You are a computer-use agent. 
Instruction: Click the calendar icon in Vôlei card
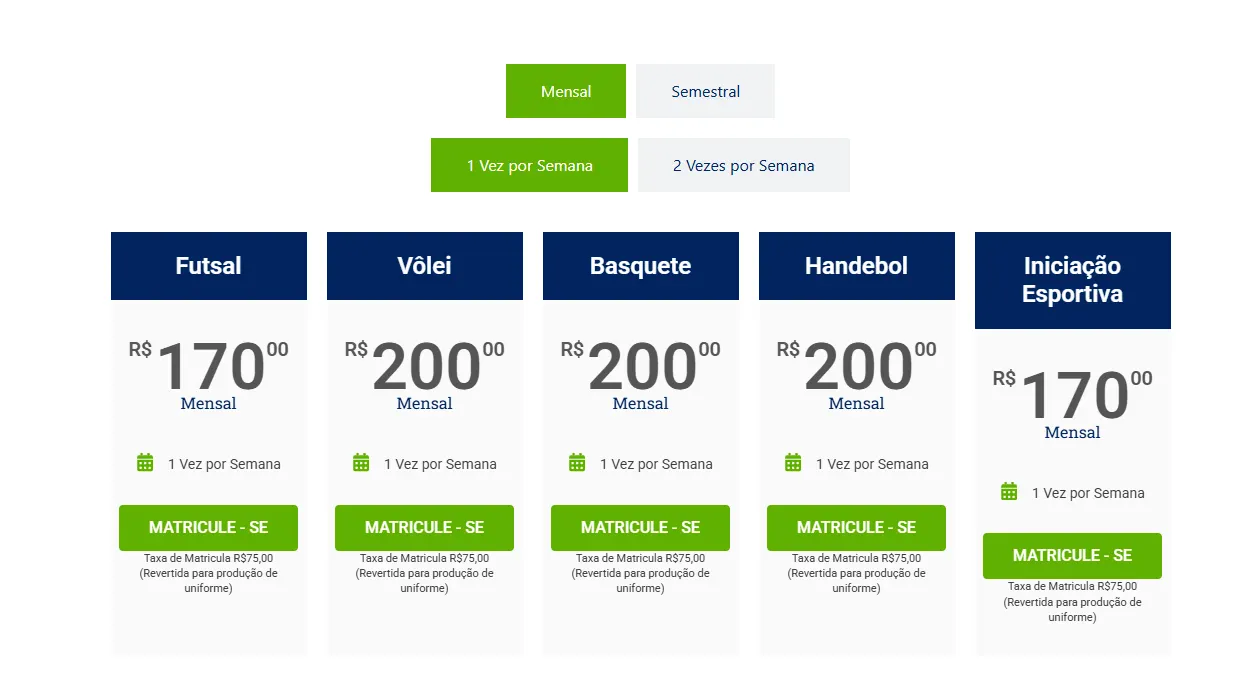[361, 462]
